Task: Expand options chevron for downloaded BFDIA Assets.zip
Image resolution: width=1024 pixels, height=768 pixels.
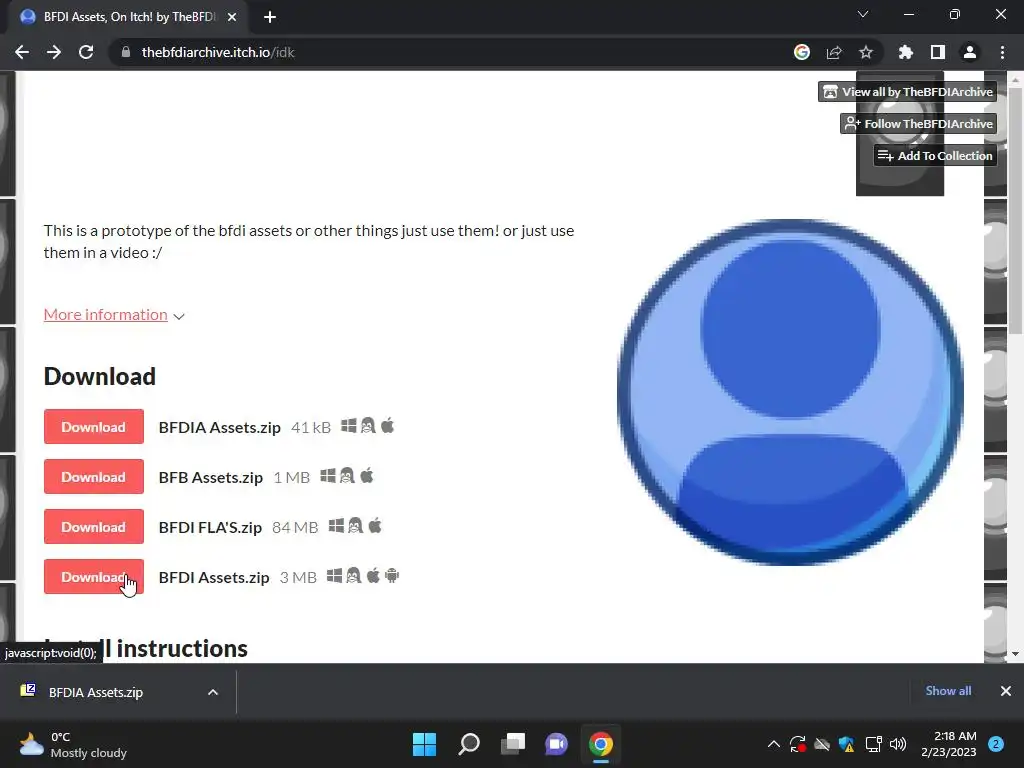Action: [x=213, y=692]
